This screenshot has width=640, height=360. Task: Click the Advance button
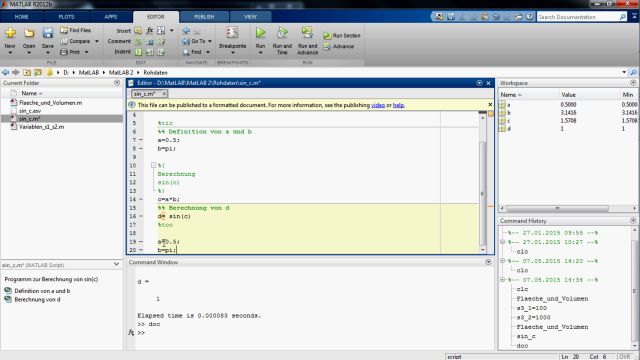click(x=339, y=47)
